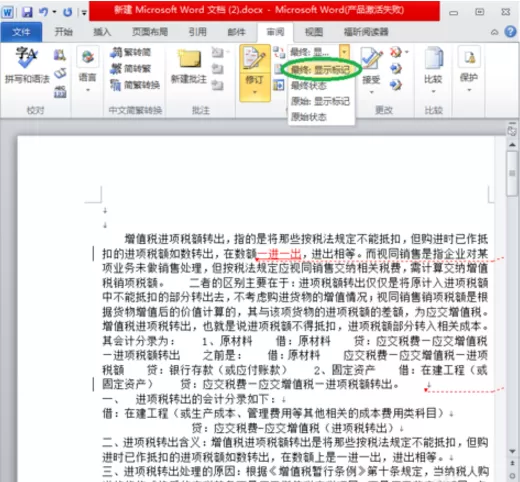This screenshot has width=520, height=482.
Task: Run the 拼写和语法 spelling check
Action: click(x=27, y=65)
